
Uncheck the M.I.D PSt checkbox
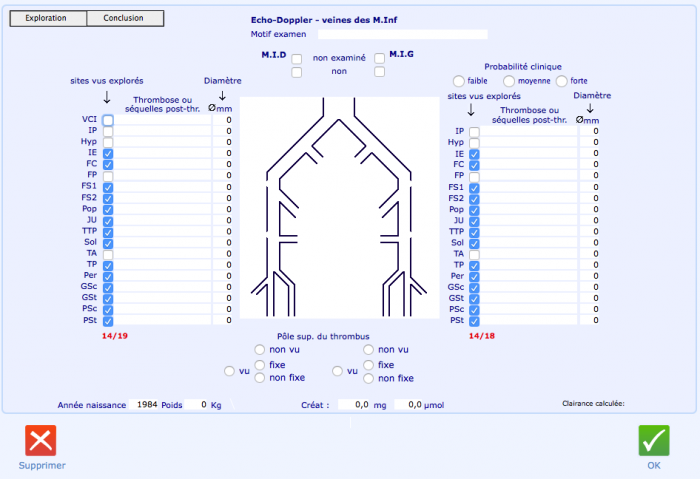coord(108,321)
